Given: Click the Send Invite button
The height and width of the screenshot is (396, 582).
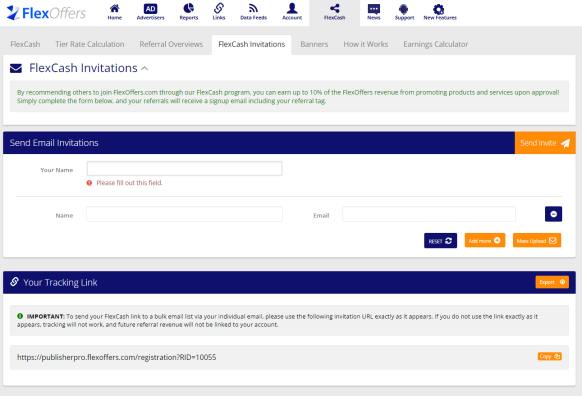Looking at the screenshot, I should 545,143.
